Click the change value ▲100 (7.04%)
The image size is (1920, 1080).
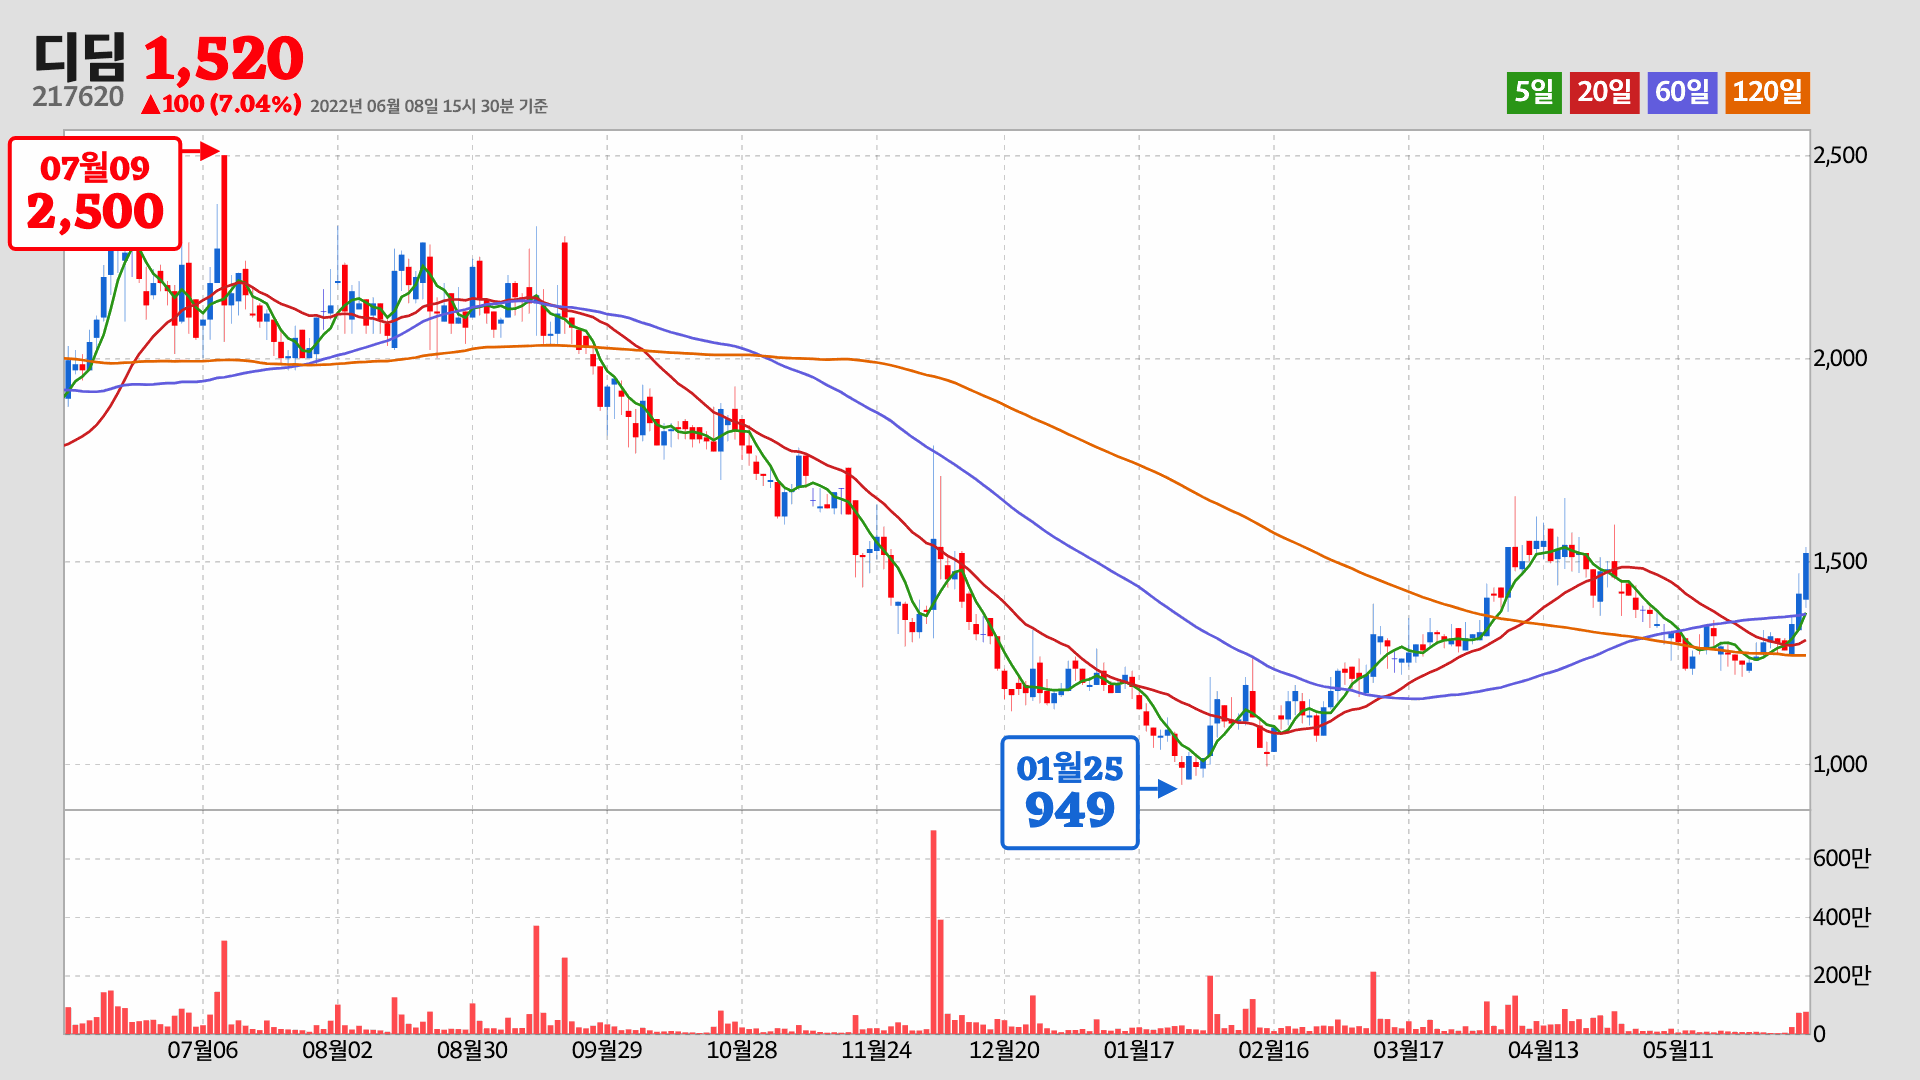point(221,104)
